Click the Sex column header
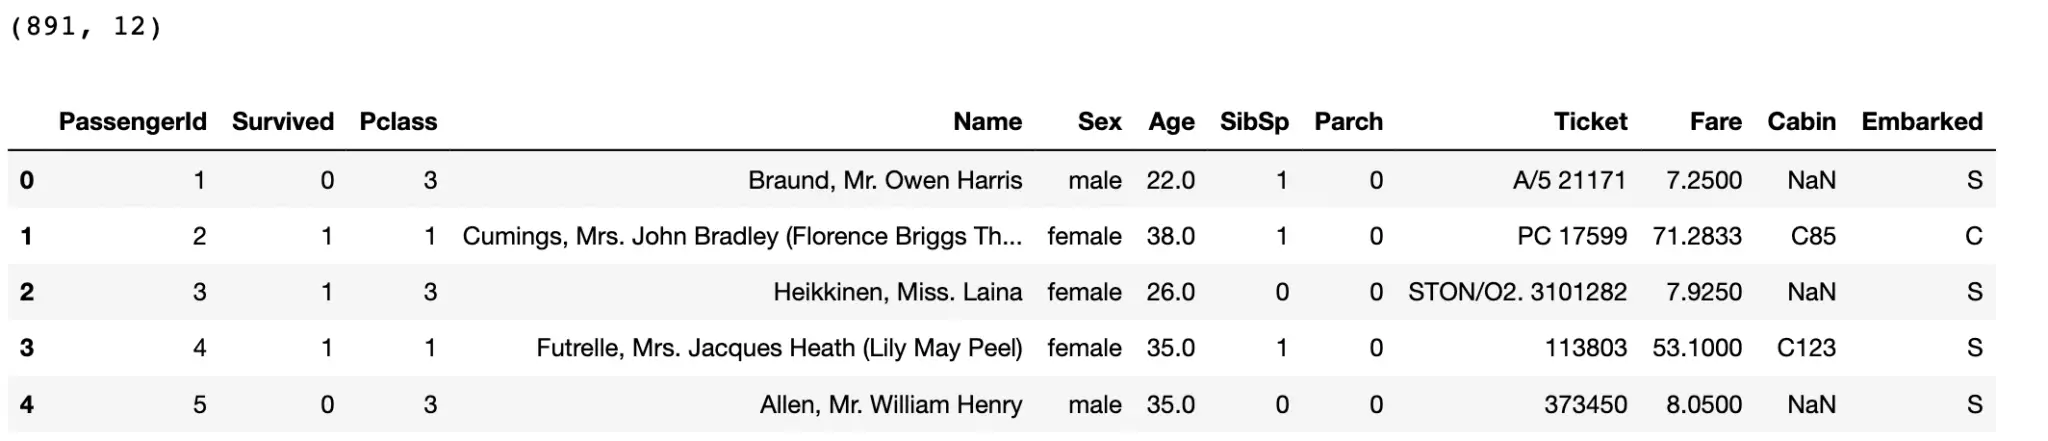2048x441 pixels. 1099,122
